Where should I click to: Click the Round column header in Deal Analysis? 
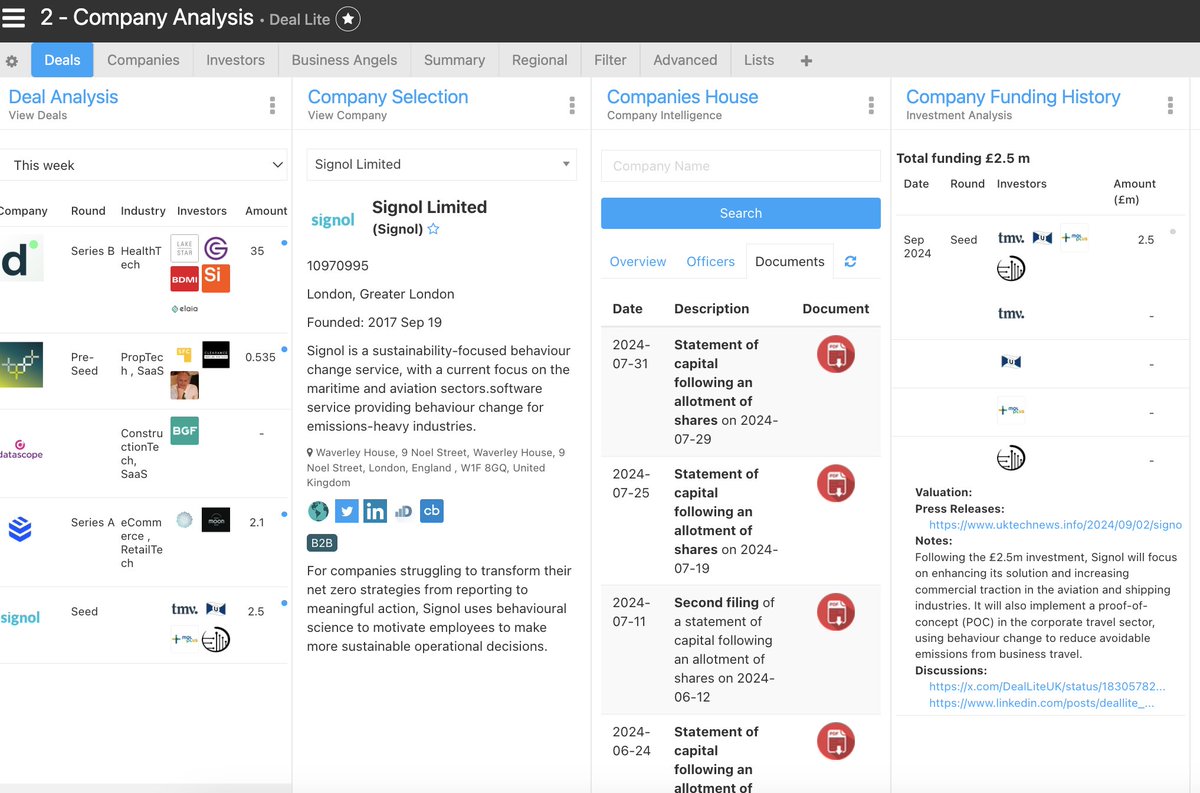pyautogui.click(x=88, y=211)
